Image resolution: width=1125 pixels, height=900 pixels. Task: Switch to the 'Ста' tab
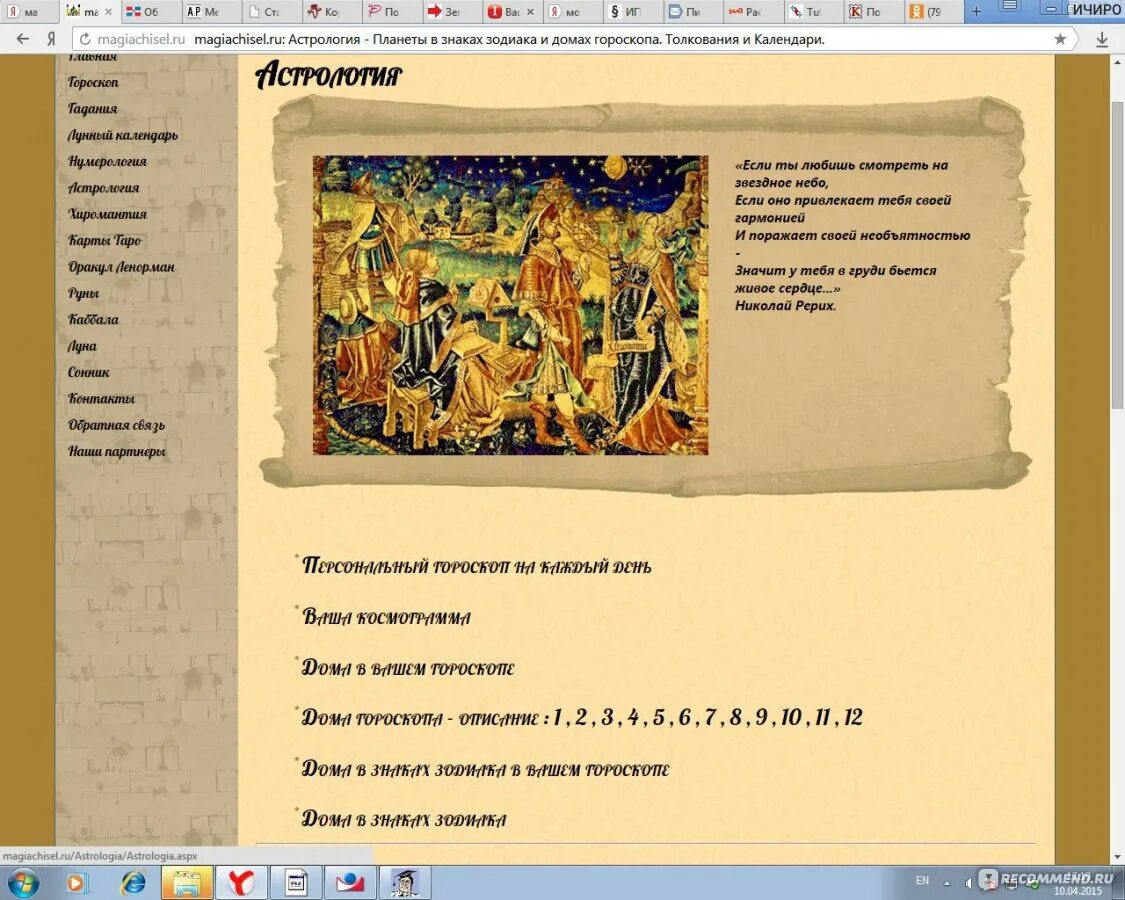tap(270, 11)
